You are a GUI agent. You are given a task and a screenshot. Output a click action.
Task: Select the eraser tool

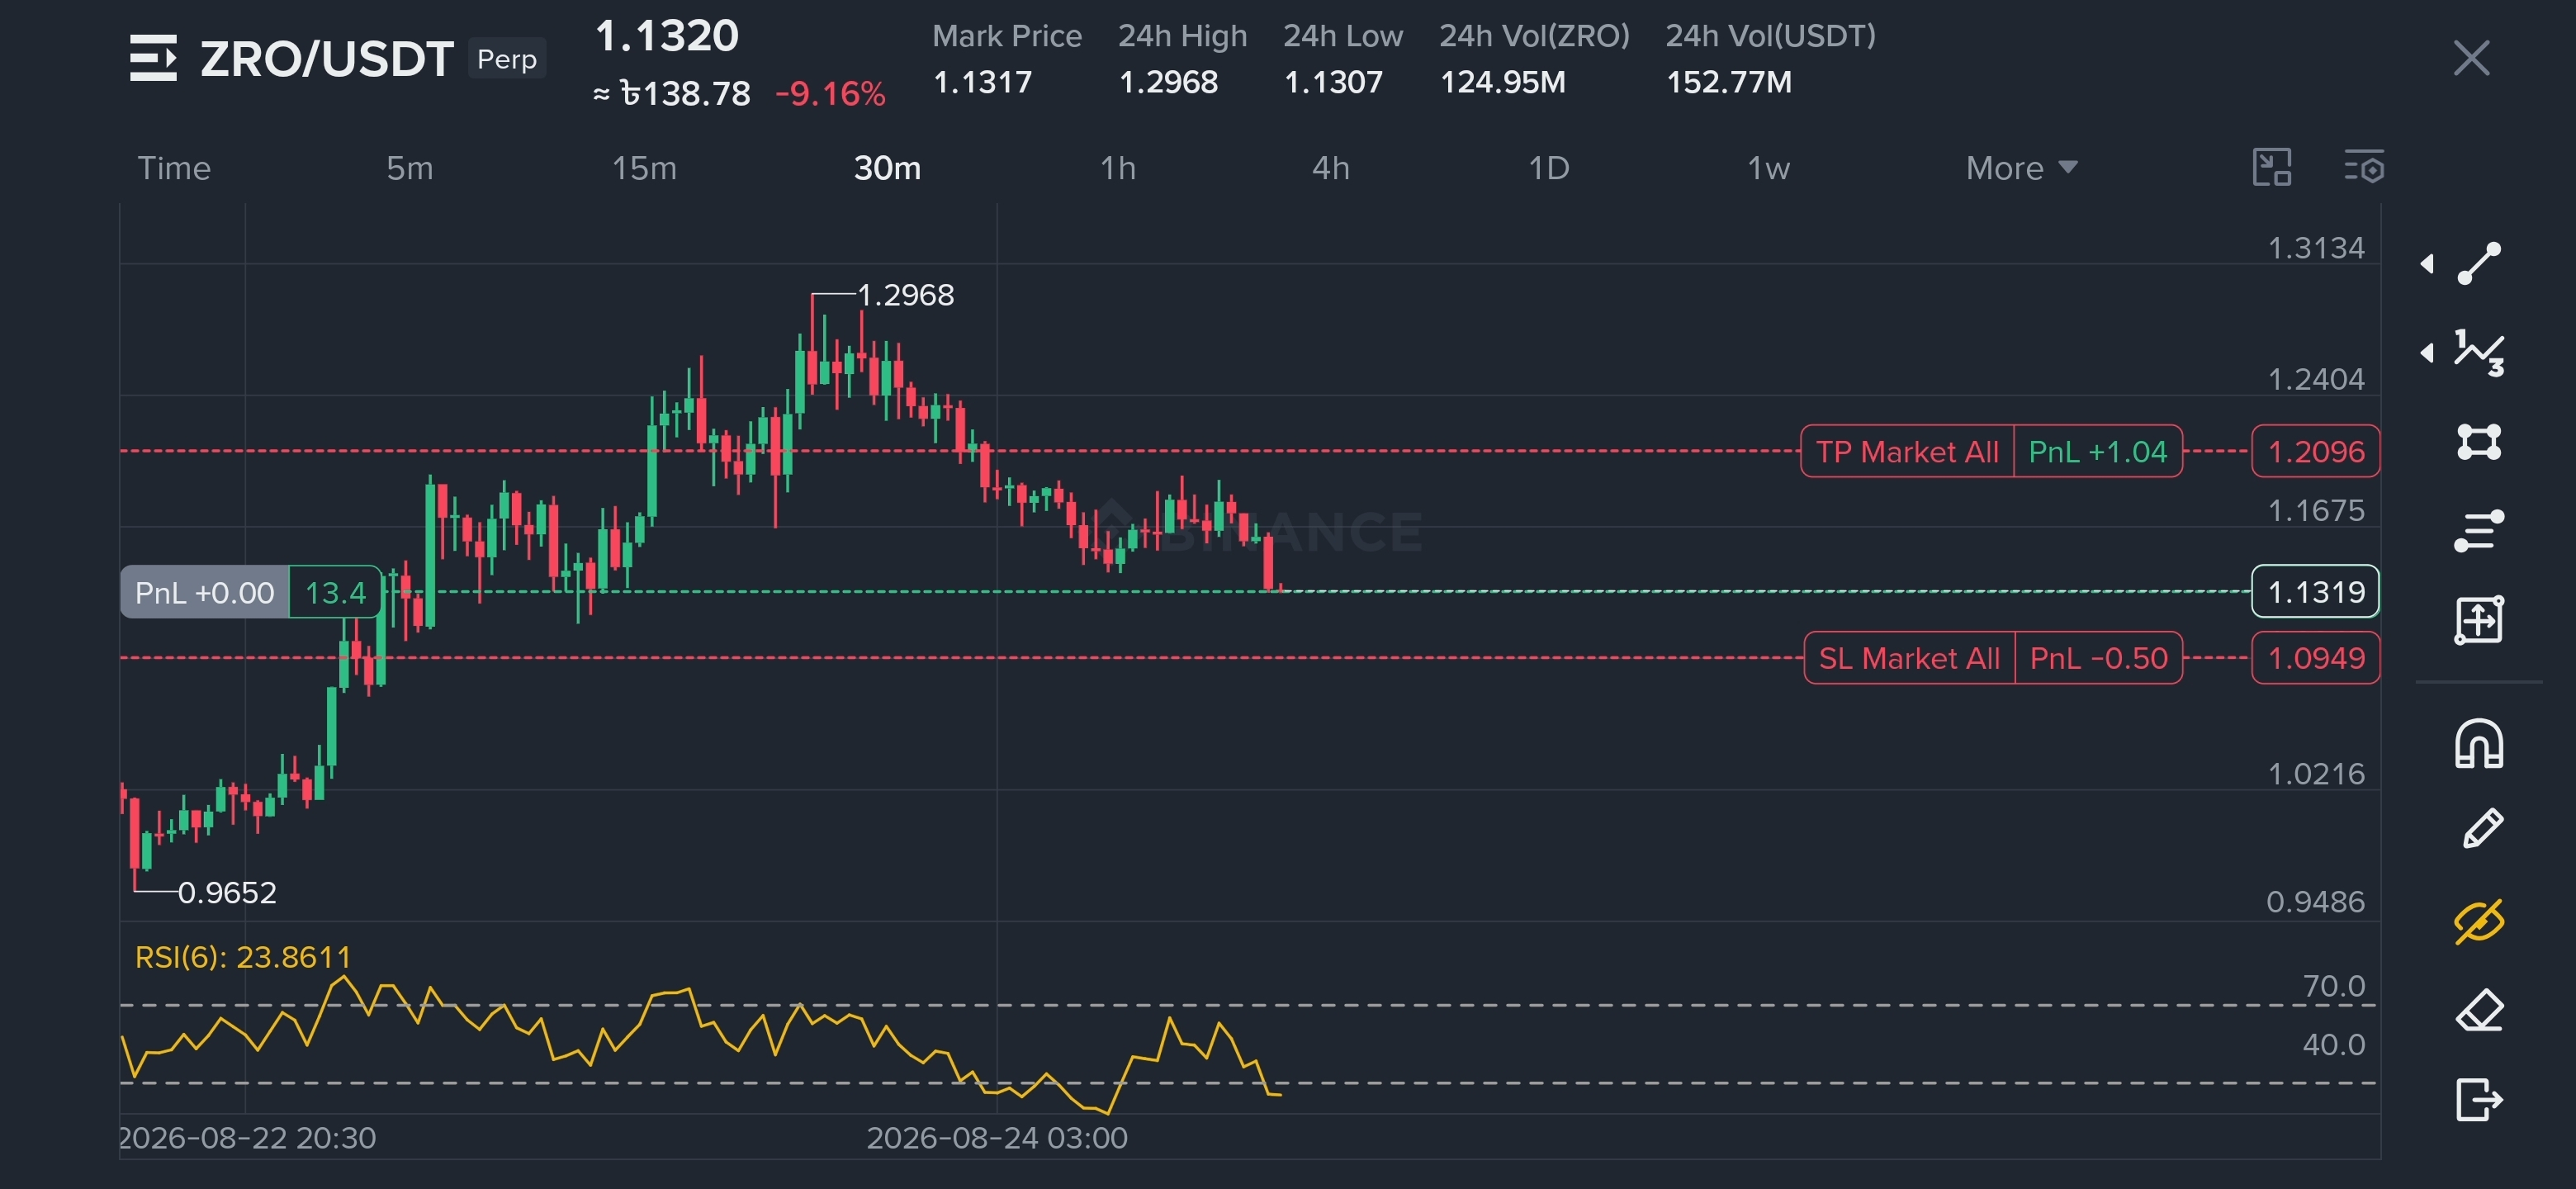tap(2479, 1011)
